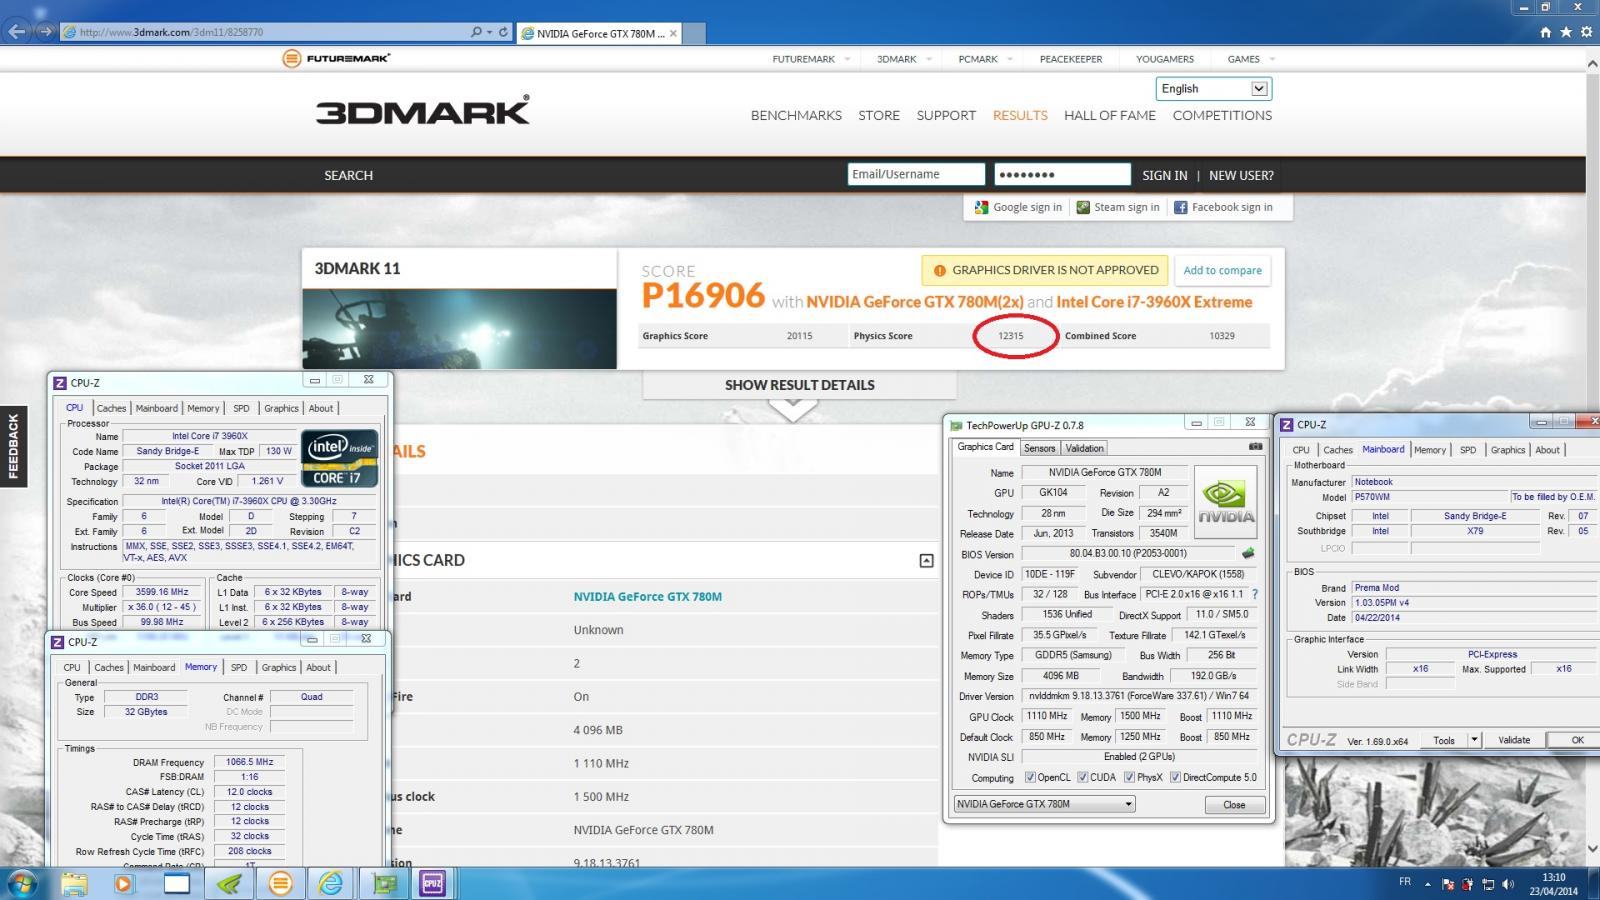Open the CPU-Z Tools dropdown arrow

pos(1474,740)
